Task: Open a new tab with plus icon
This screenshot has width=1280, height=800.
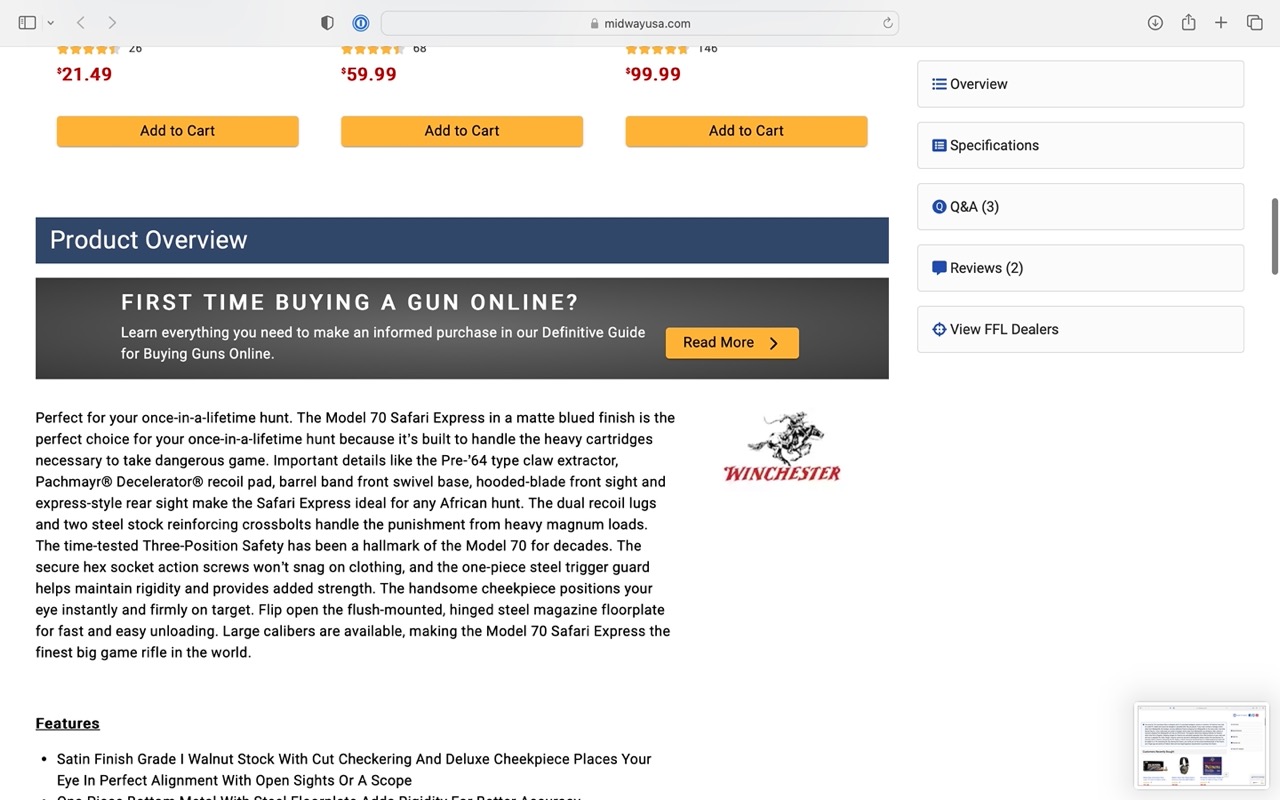Action: (1221, 22)
